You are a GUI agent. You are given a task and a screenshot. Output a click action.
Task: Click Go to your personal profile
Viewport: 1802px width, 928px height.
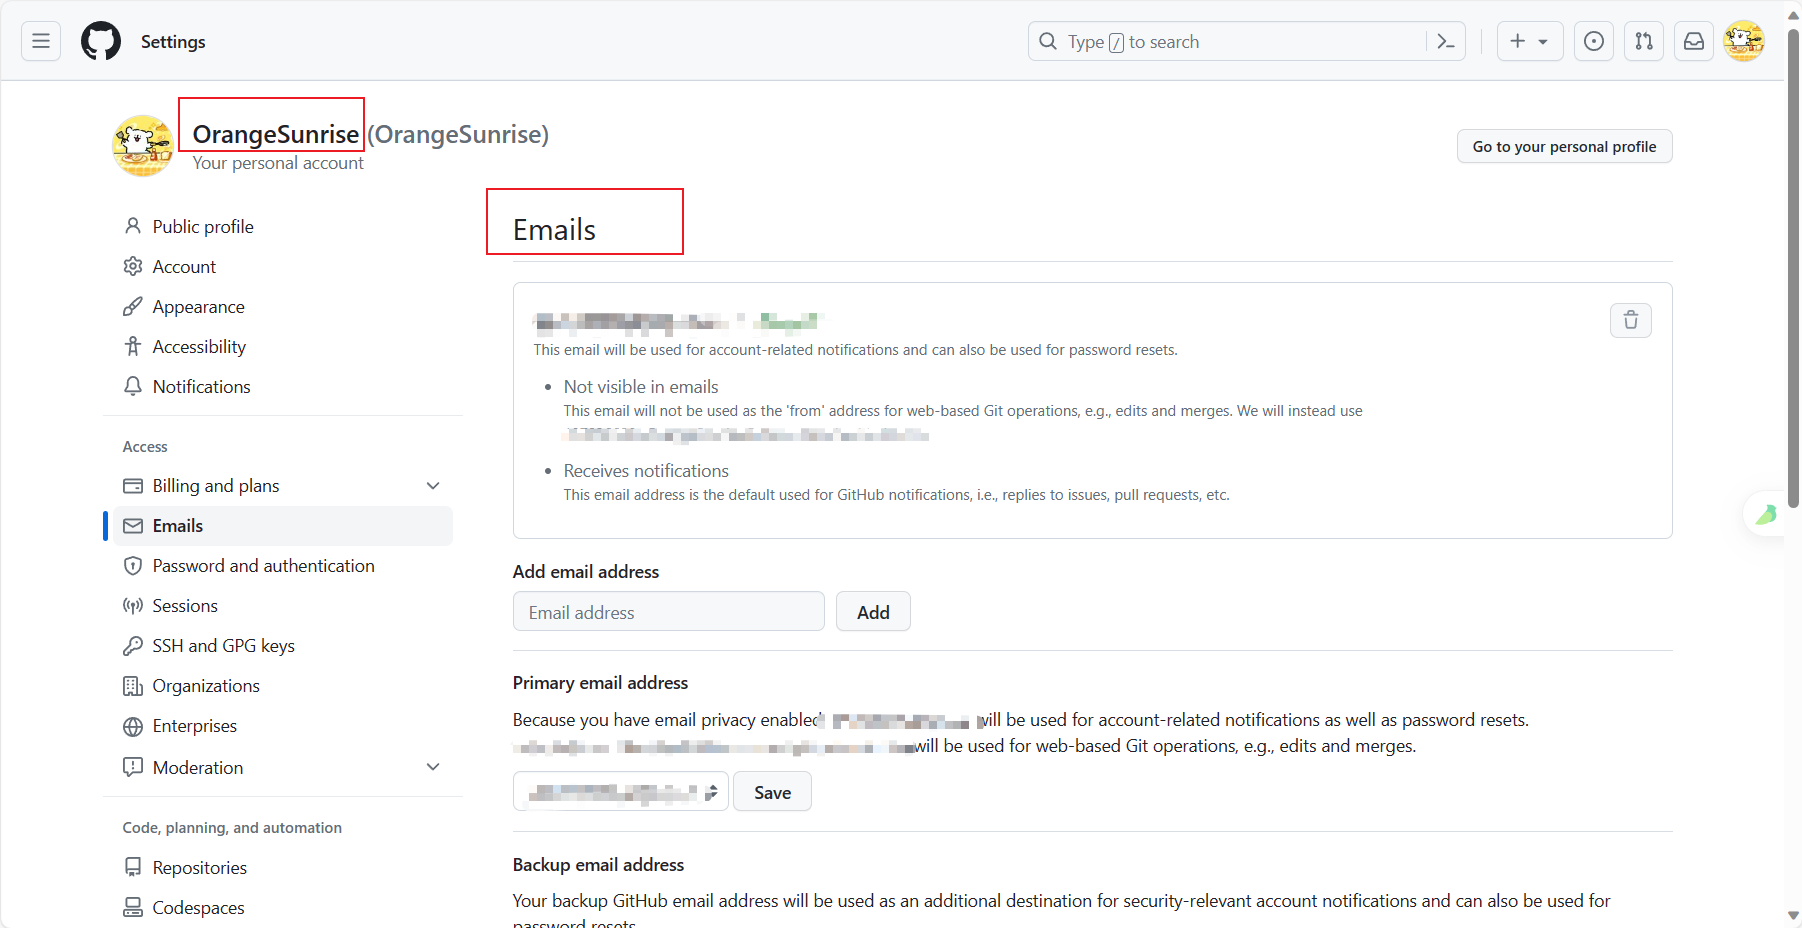1564,147
